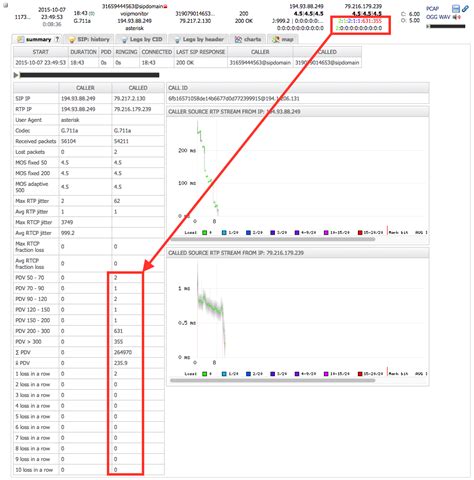Click the CALLER column header in stats table

[x=85, y=88]
